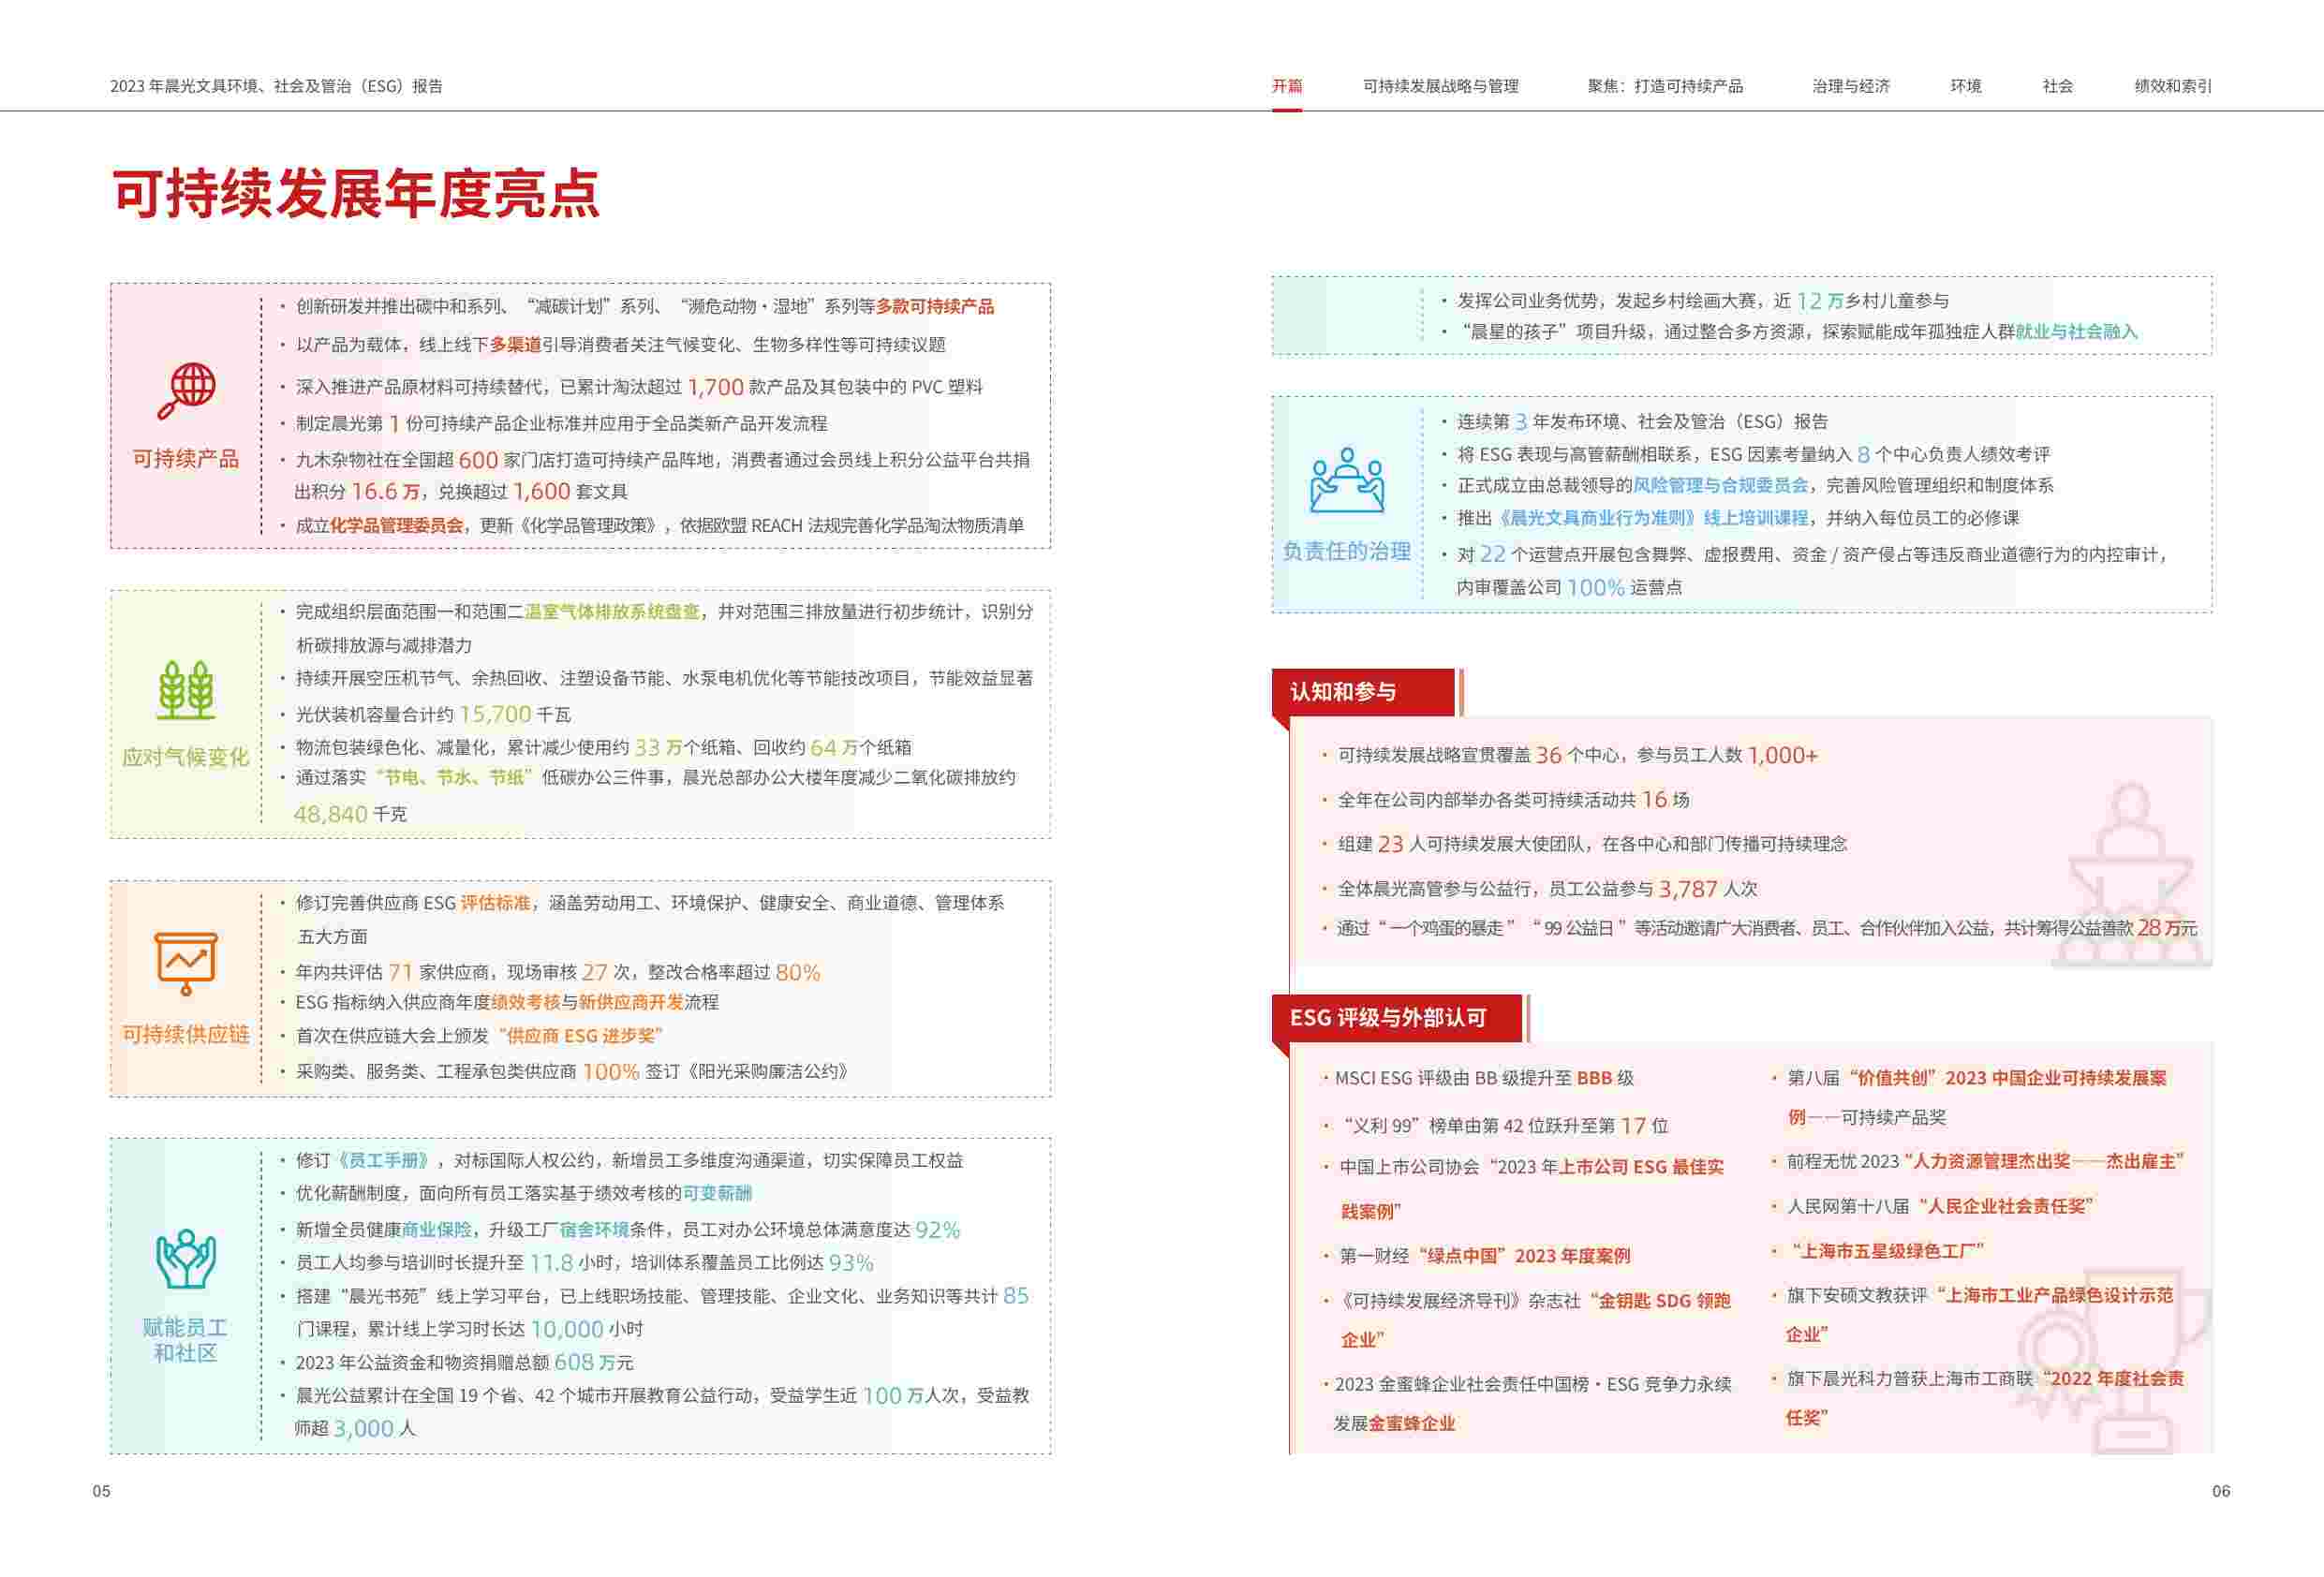Click the highlighted 化学品管理委员会 text
The height and width of the screenshot is (1577, 2324).
point(397,525)
